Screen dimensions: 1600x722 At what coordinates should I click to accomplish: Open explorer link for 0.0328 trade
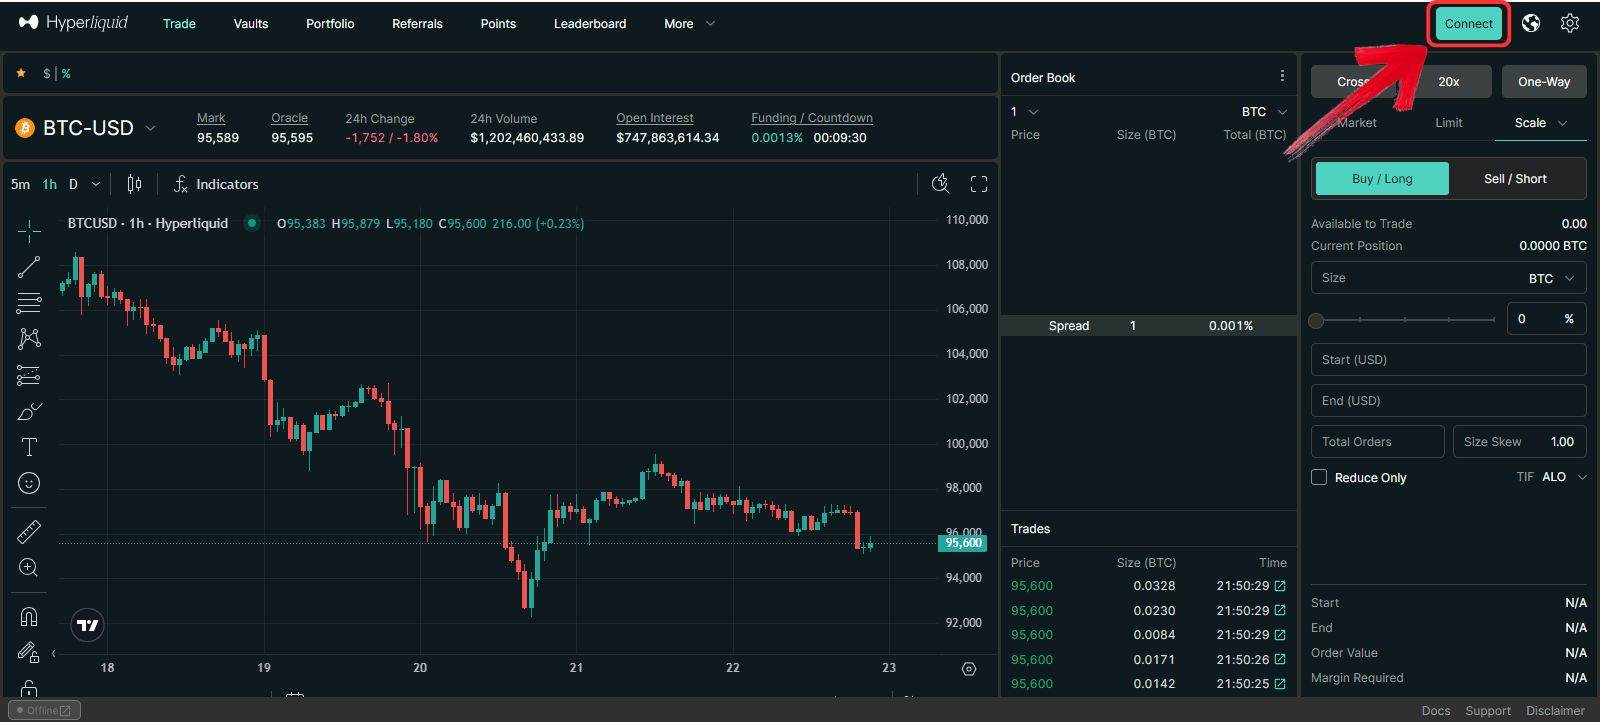(1280, 586)
